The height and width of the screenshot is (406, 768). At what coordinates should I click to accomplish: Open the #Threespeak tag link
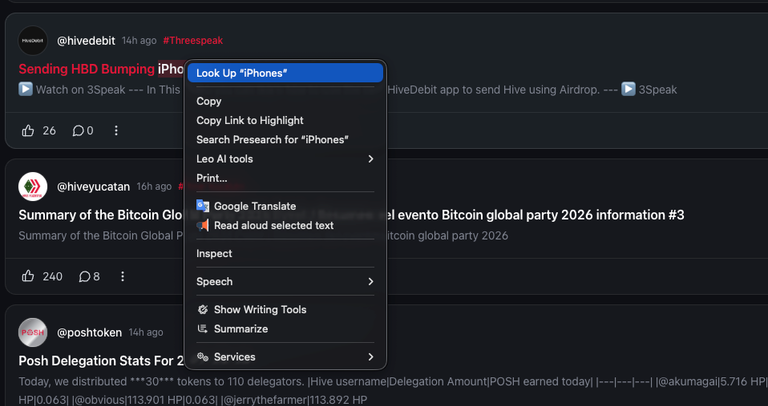pos(193,41)
